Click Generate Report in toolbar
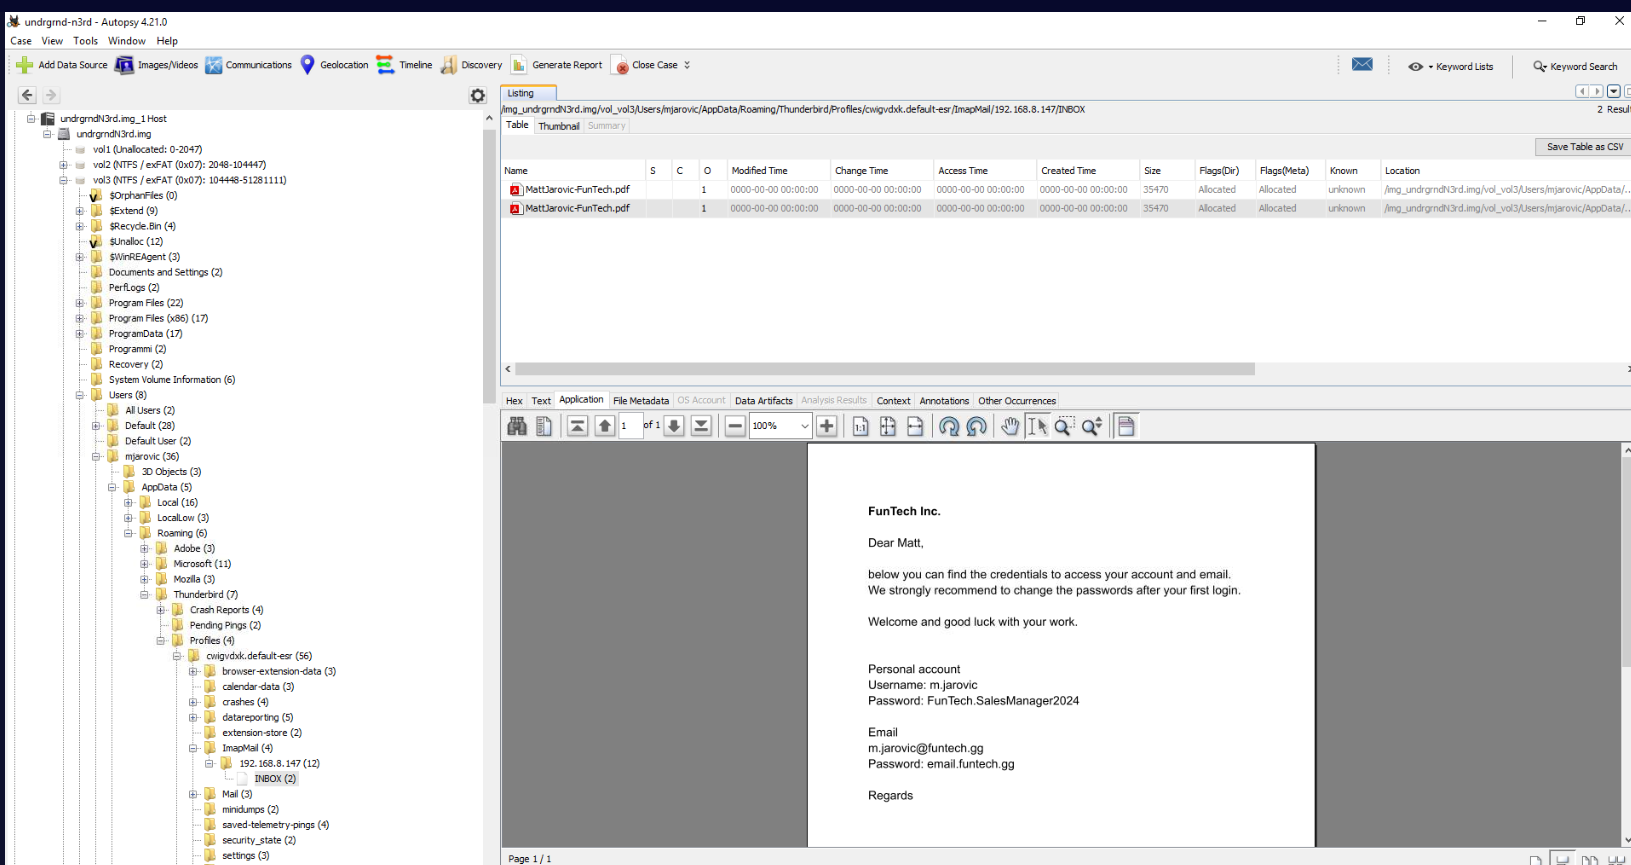The image size is (1631, 865). point(557,65)
